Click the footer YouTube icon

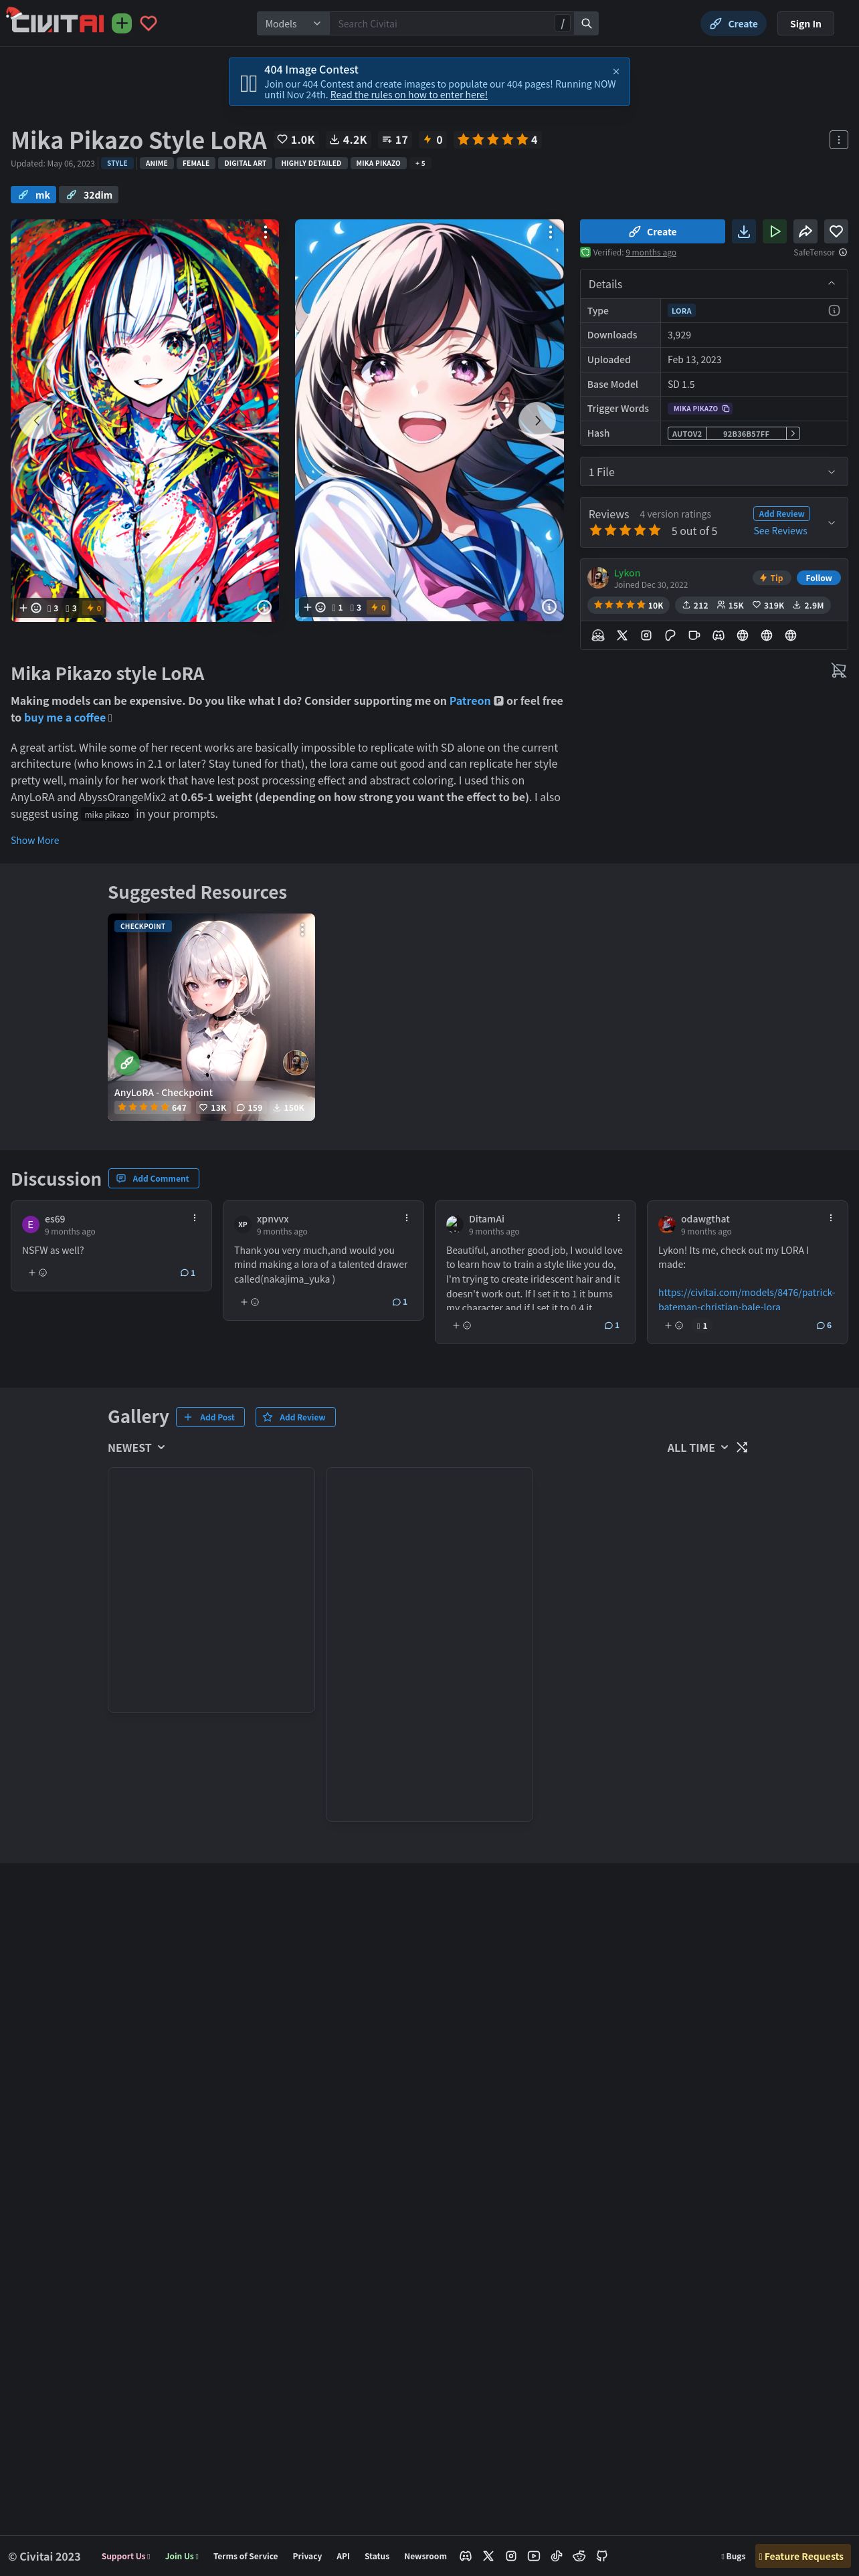(x=534, y=2555)
